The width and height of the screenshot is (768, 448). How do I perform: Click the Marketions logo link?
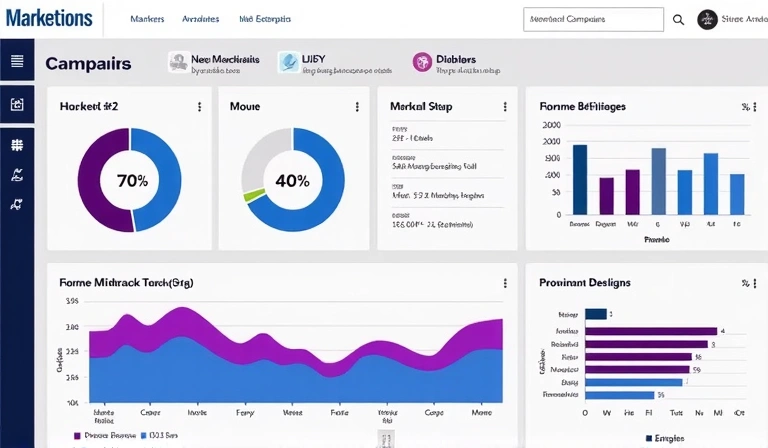click(48, 18)
